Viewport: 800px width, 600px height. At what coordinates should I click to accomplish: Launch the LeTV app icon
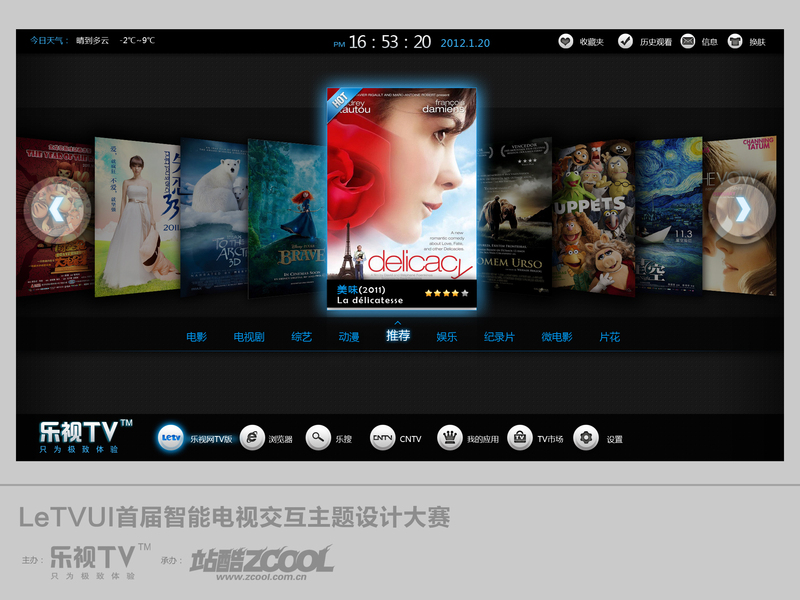pyautogui.click(x=170, y=438)
